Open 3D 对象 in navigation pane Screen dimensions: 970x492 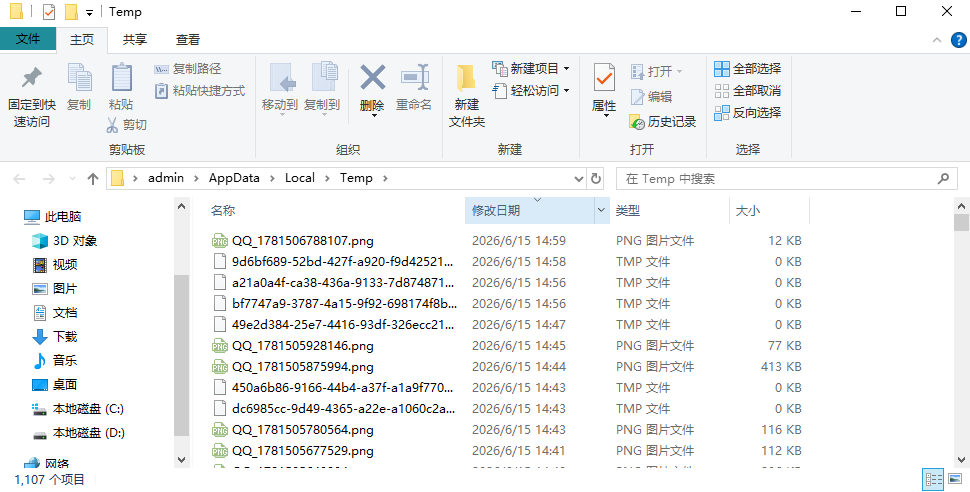pos(64,241)
